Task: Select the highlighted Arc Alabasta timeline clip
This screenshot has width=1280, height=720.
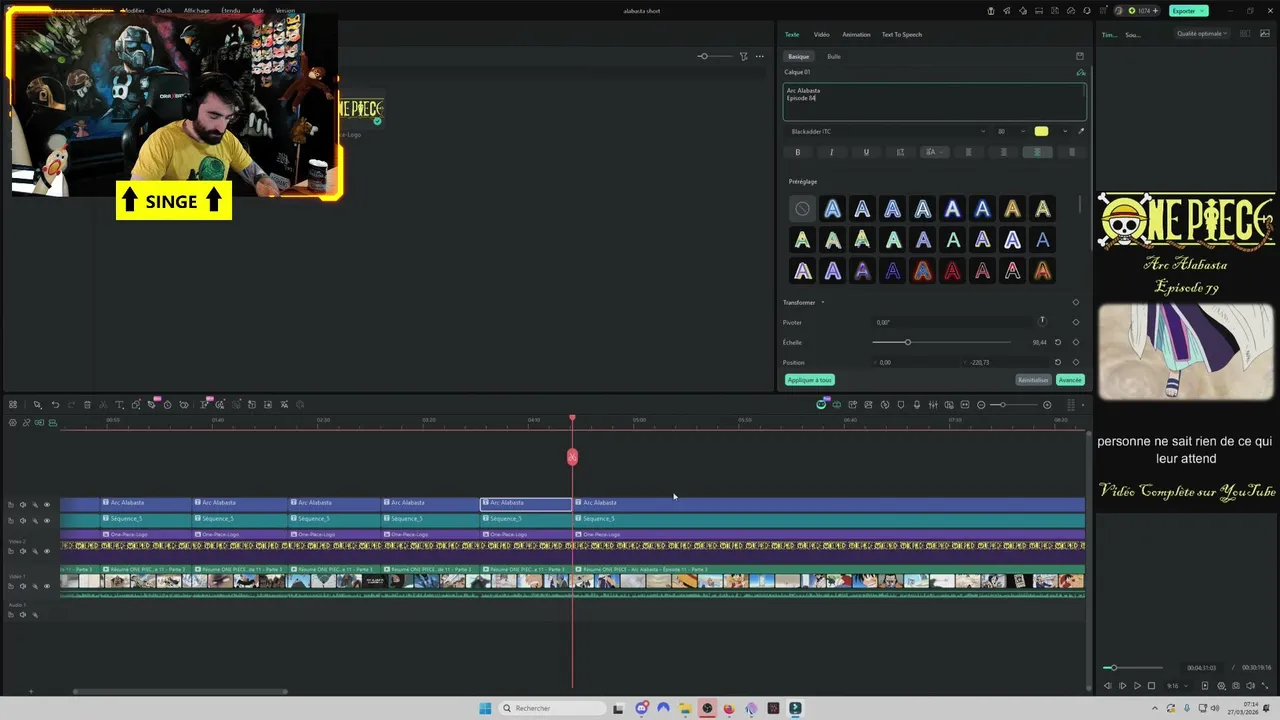Action: tap(526, 503)
